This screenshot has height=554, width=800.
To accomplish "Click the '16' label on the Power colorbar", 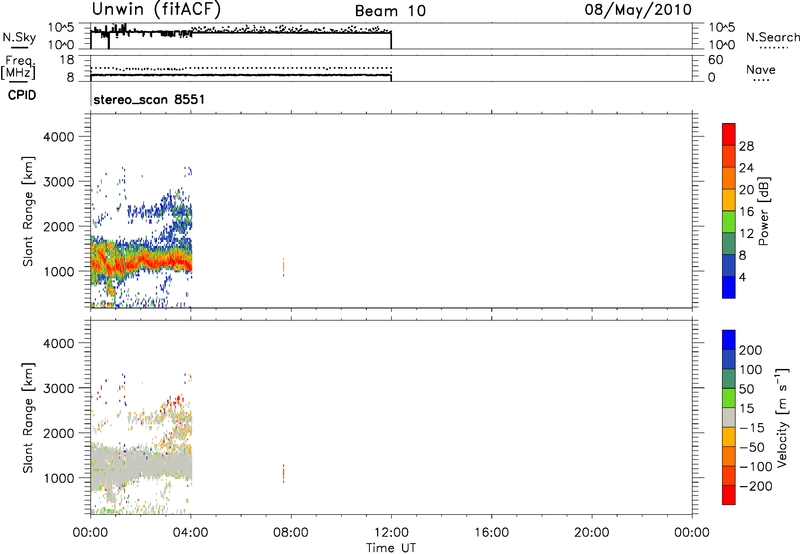I will pos(746,212).
